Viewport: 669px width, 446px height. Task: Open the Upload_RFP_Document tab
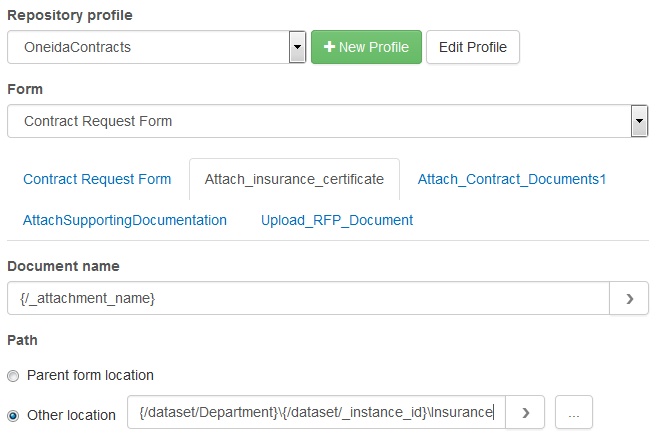(337, 220)
